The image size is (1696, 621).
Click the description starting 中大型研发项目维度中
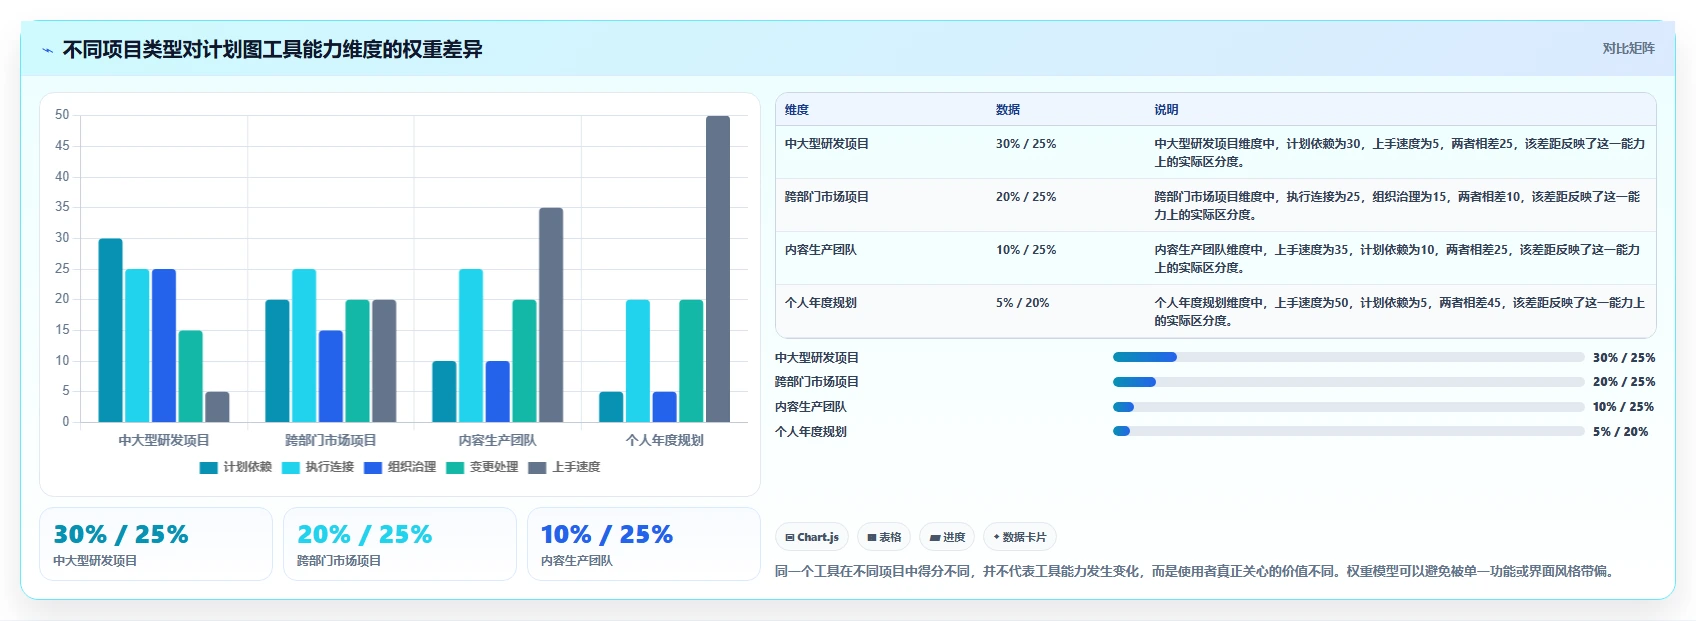[x=1400, y=153]
